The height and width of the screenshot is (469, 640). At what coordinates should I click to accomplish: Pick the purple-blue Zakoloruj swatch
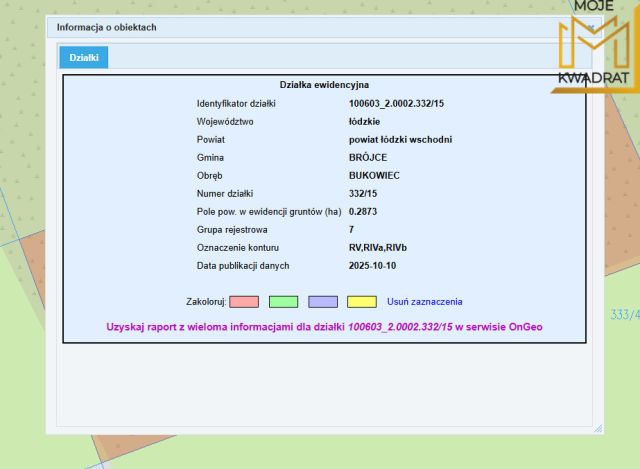coord(323,302)
